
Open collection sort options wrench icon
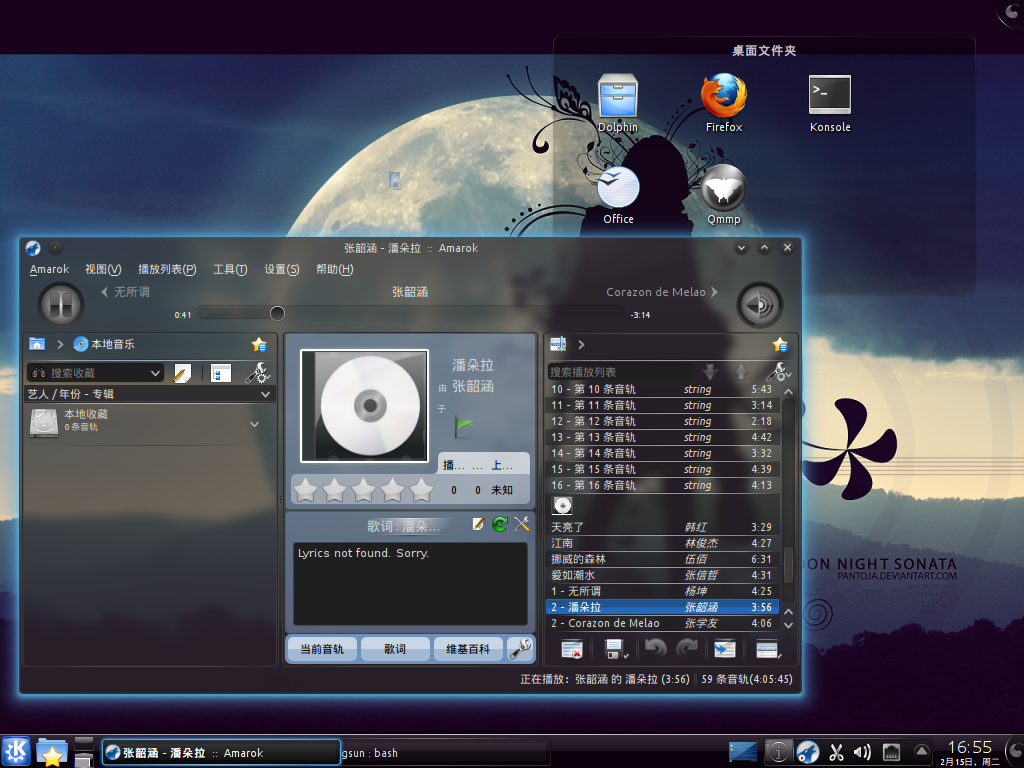pyautogui.click(x=257, y=373)
